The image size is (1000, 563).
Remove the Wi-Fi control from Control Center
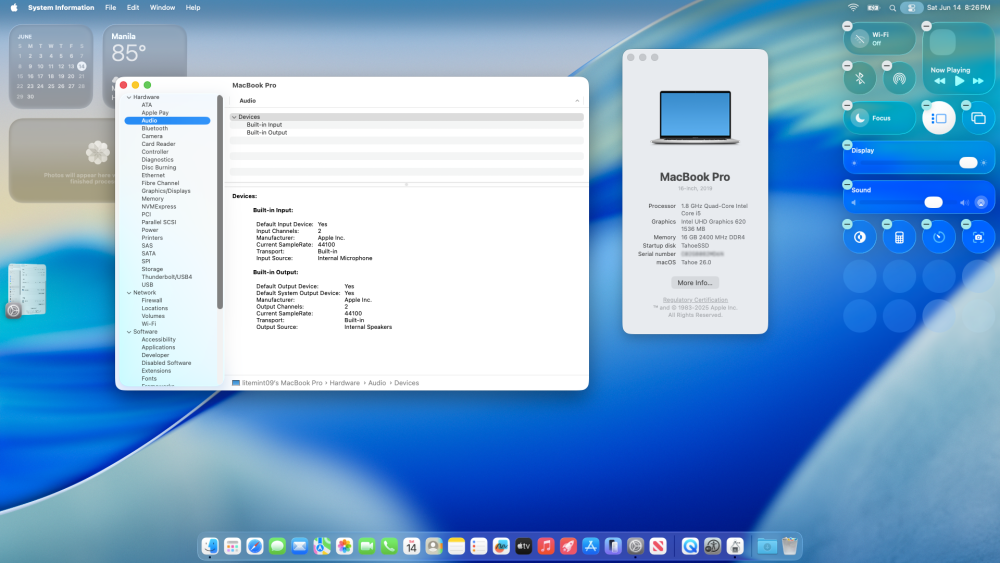847,26
